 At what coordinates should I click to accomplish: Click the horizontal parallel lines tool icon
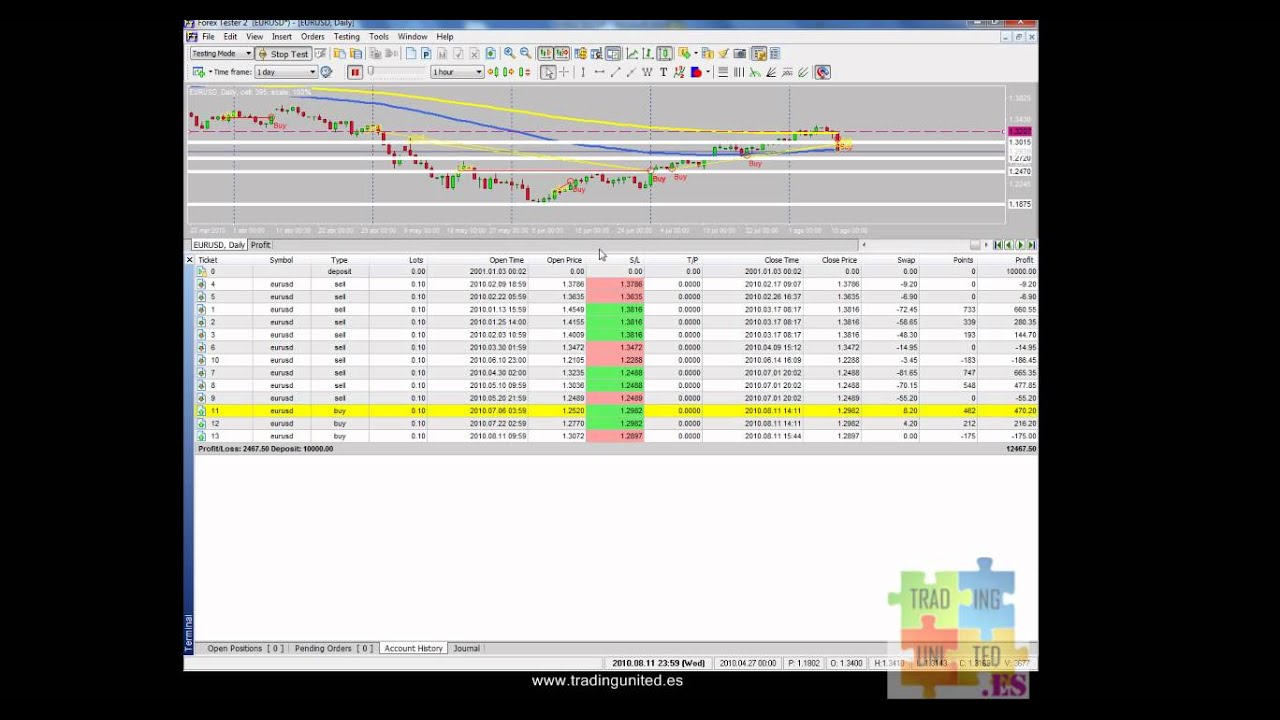[723, 72]
